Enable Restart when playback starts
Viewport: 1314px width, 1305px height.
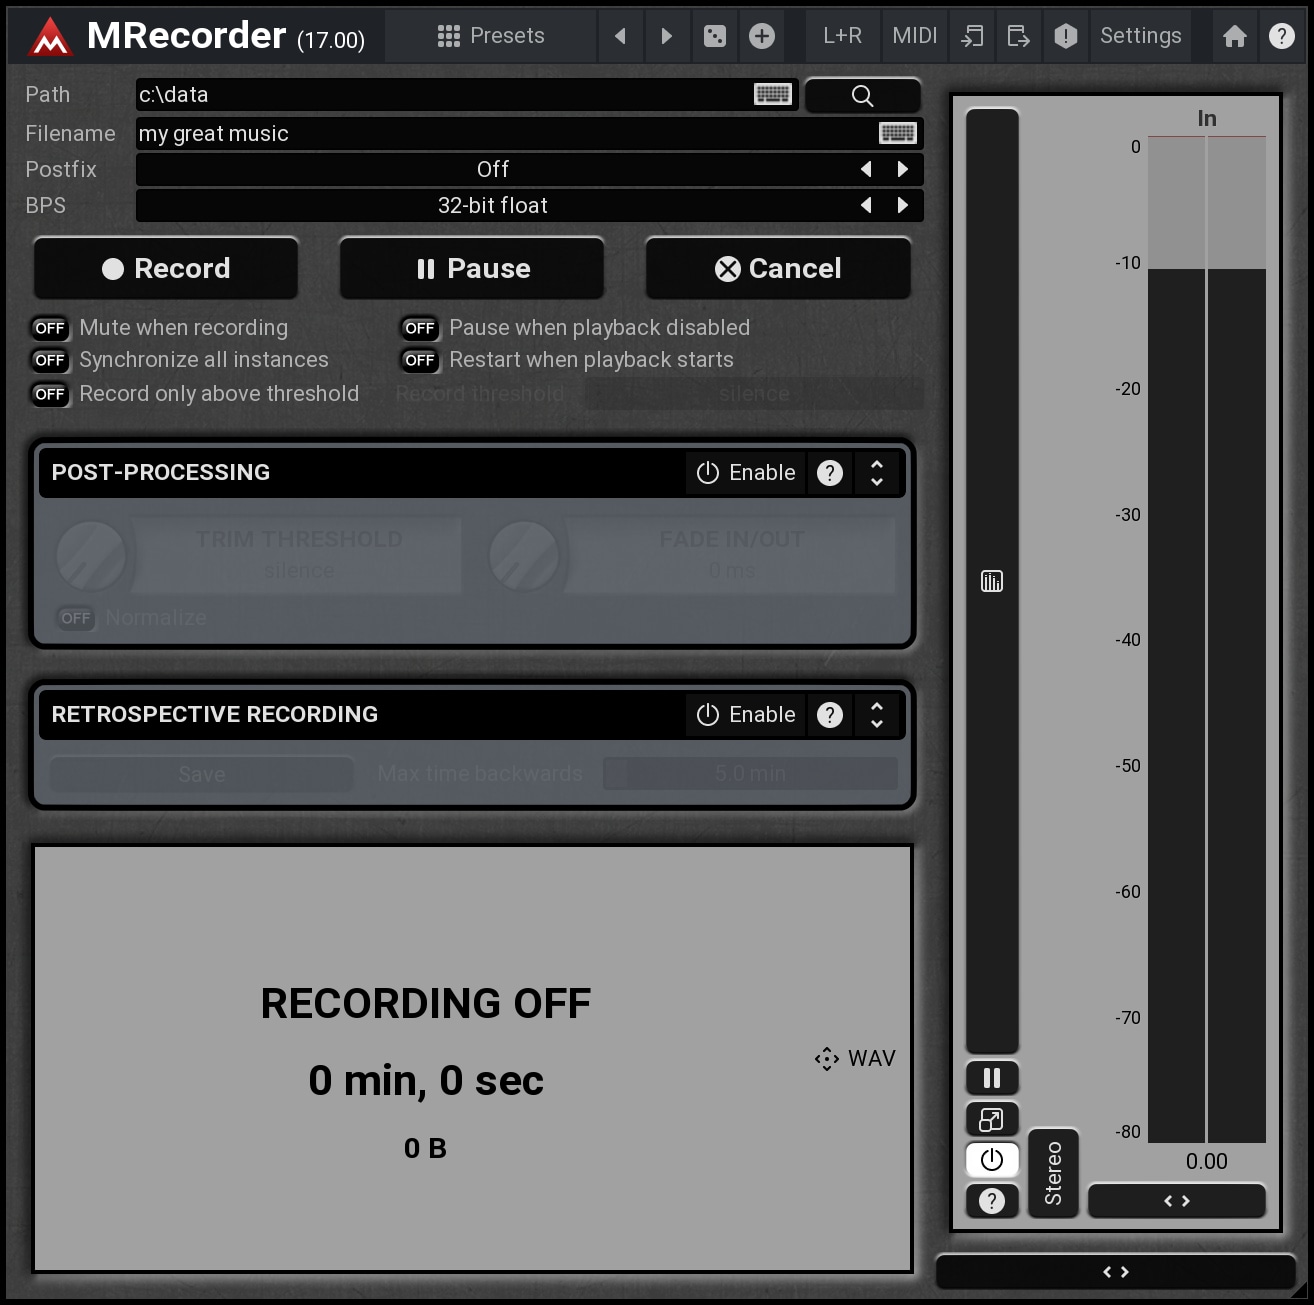click(420, 360)
